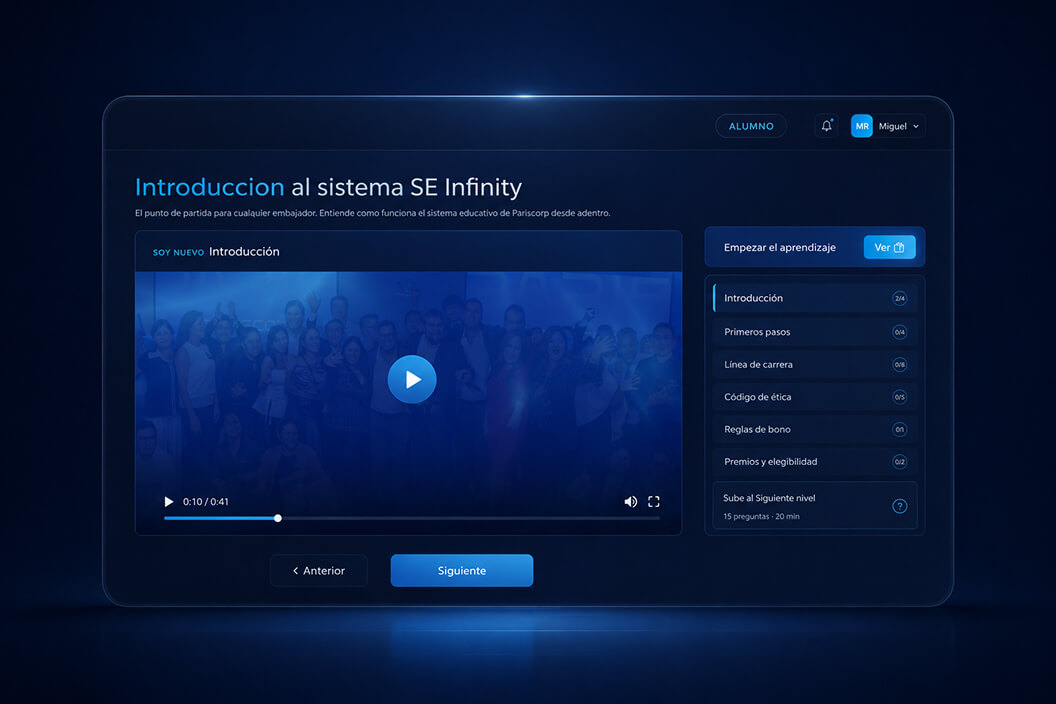Go back with the Anterior button
The height and width of the screenshot is (704, 1056).
319,571
